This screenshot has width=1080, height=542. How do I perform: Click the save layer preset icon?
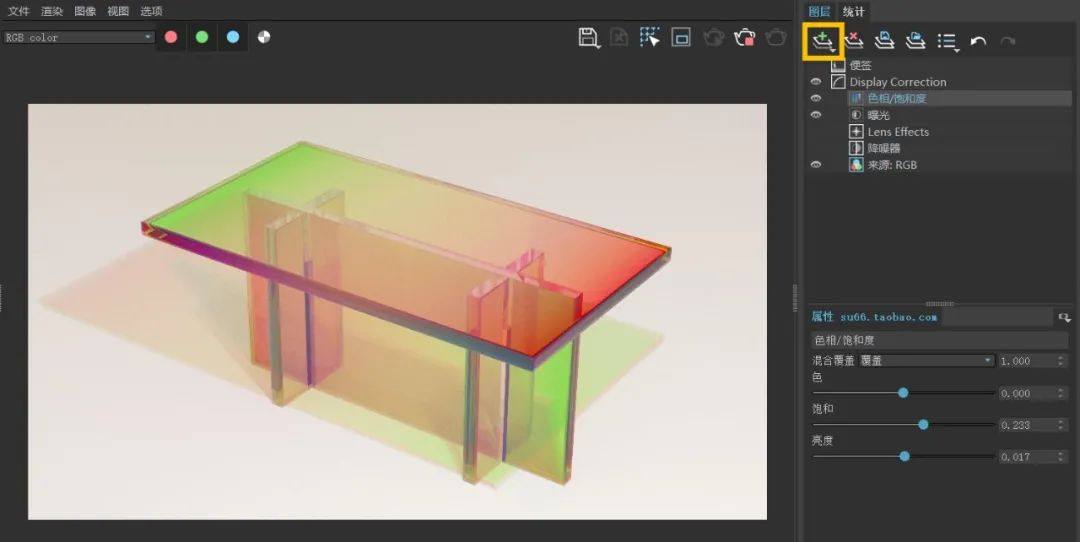click(884, 41)
